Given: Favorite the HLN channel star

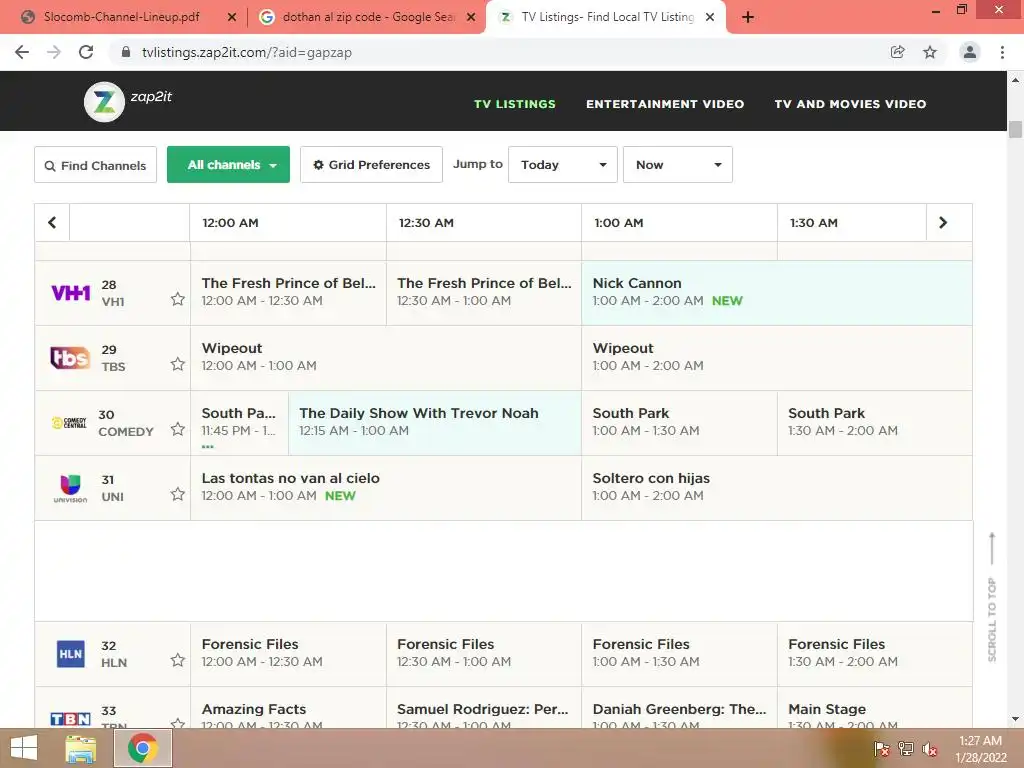Looking at the screenshot, I should point(178,660).
